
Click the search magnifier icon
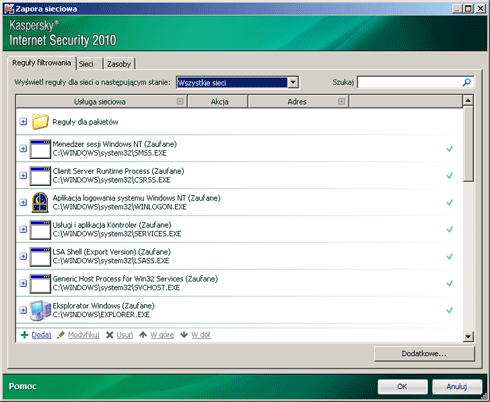pos(467,82)
